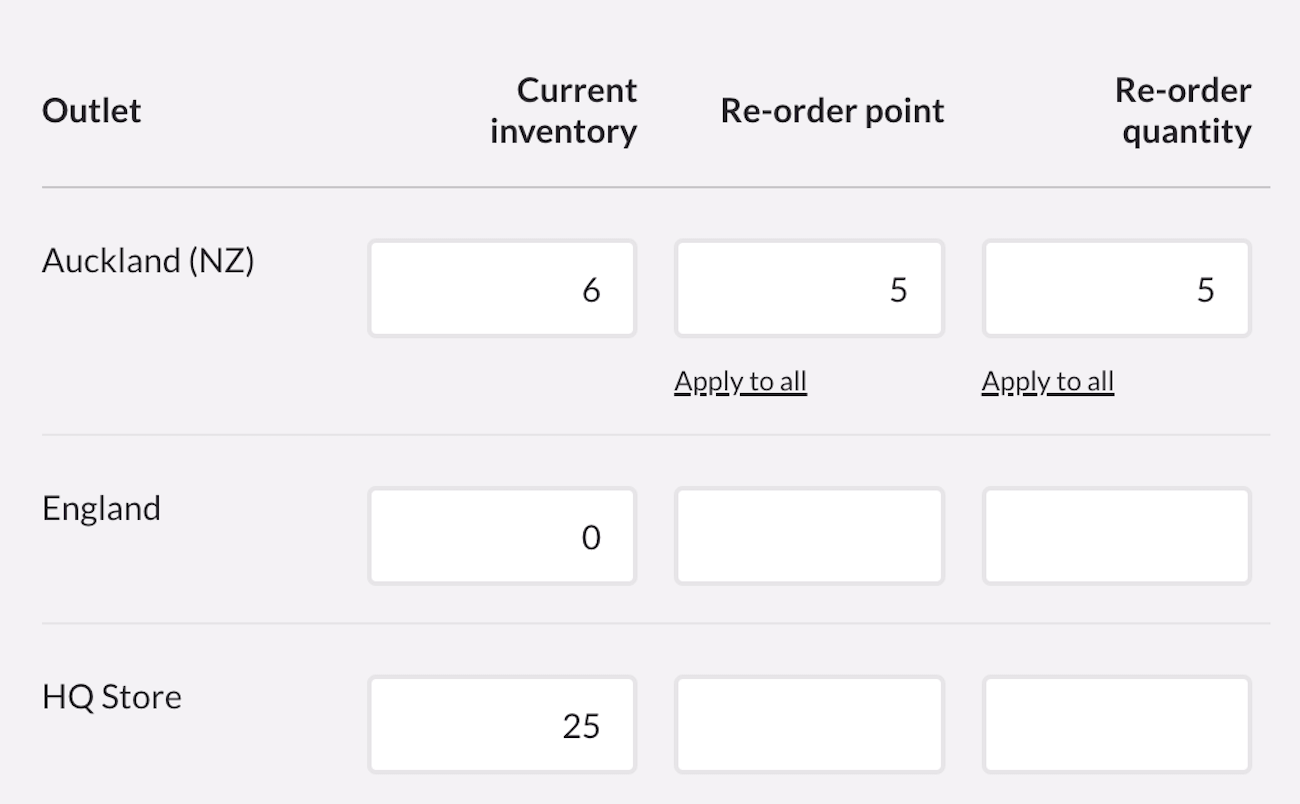Image resolution: width=1300 pixels, height=804 pixels.
Task: Click the Auckland (NZ) re-order point field
Action: (808, 288)
